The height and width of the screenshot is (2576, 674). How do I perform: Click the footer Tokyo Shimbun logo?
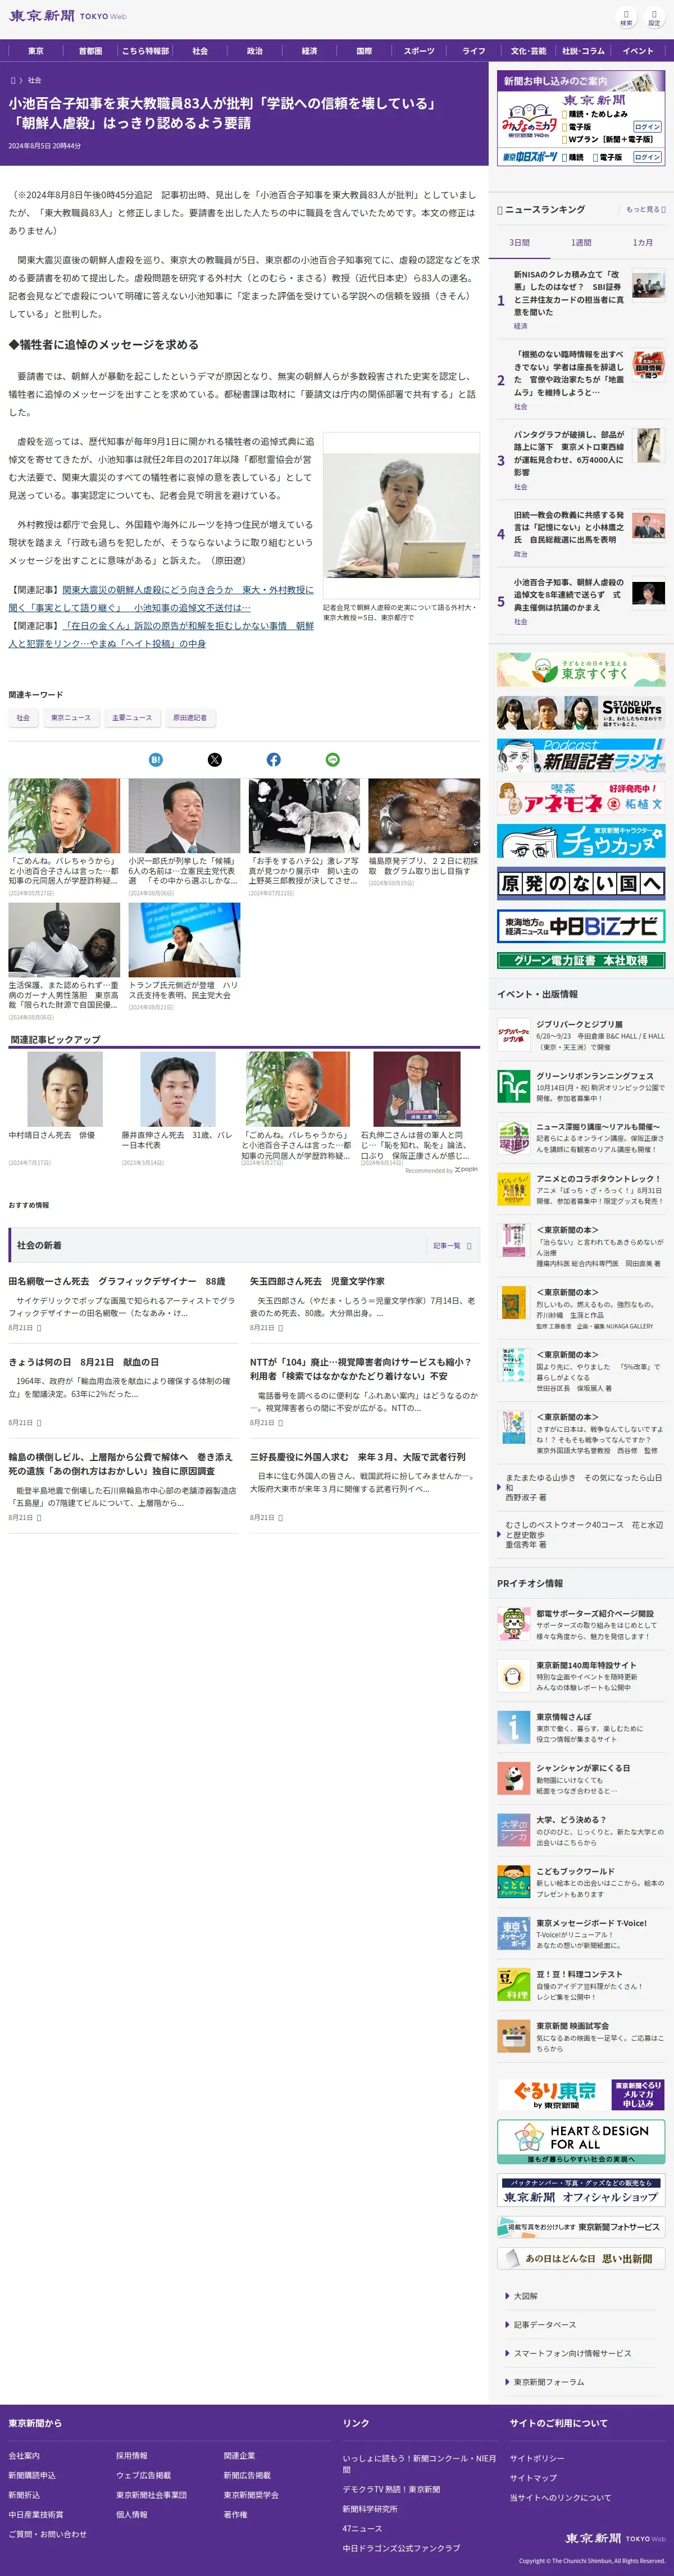614,2538
